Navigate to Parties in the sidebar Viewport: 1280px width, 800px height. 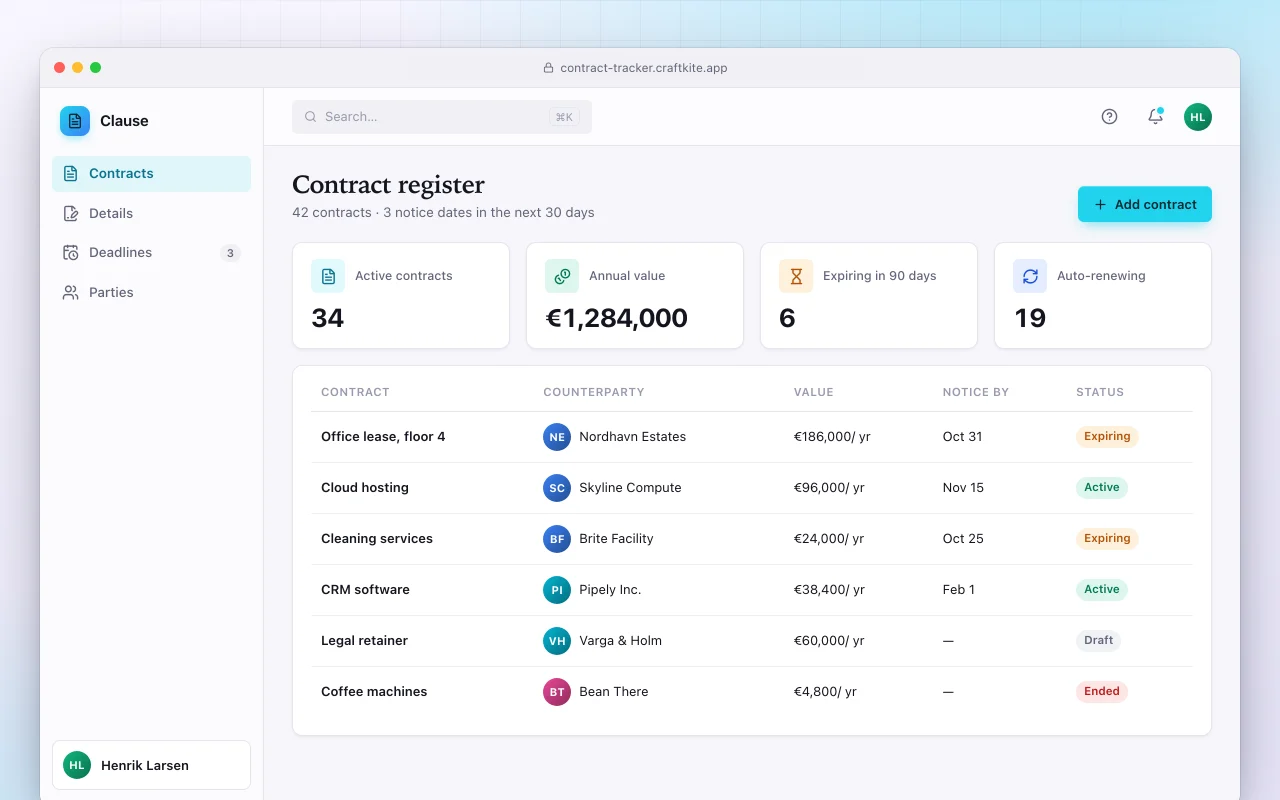click(151, 293)
